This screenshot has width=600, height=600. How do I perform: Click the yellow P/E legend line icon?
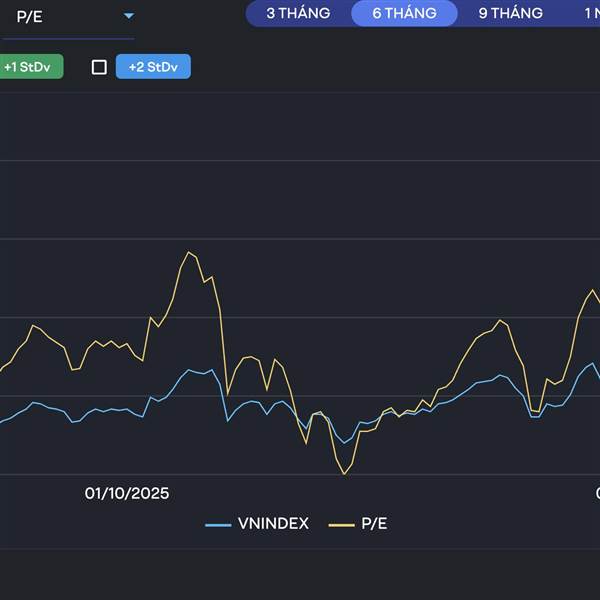342,524
